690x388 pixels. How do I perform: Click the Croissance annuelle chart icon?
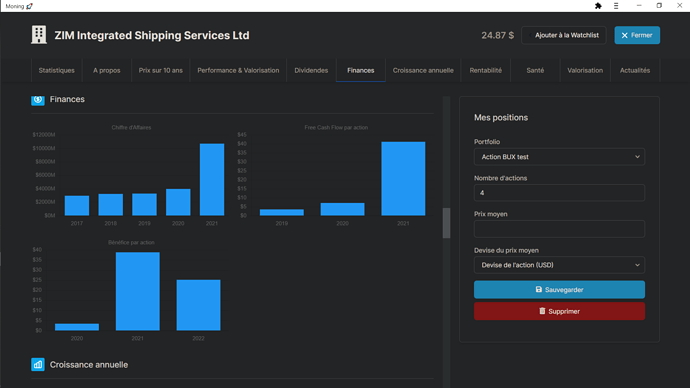(x=38, y=364)
